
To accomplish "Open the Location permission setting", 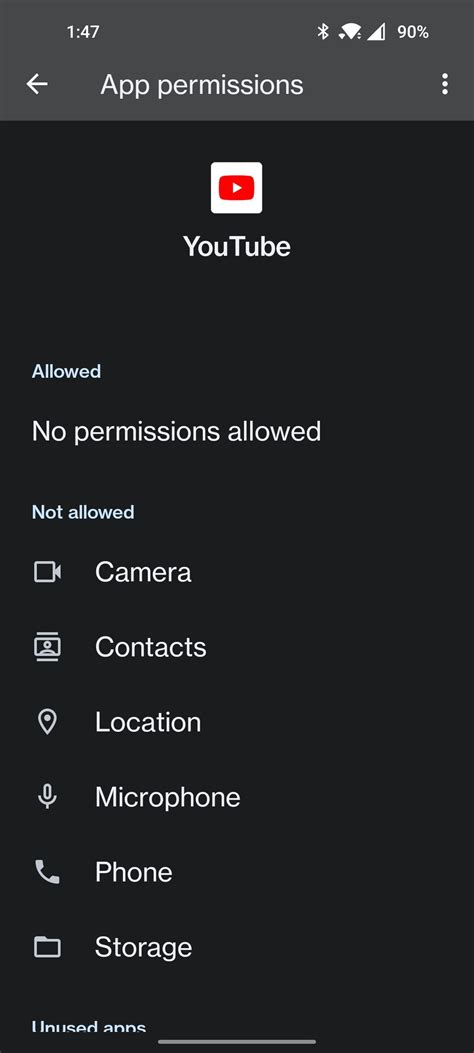I will [x=237, y=722].
